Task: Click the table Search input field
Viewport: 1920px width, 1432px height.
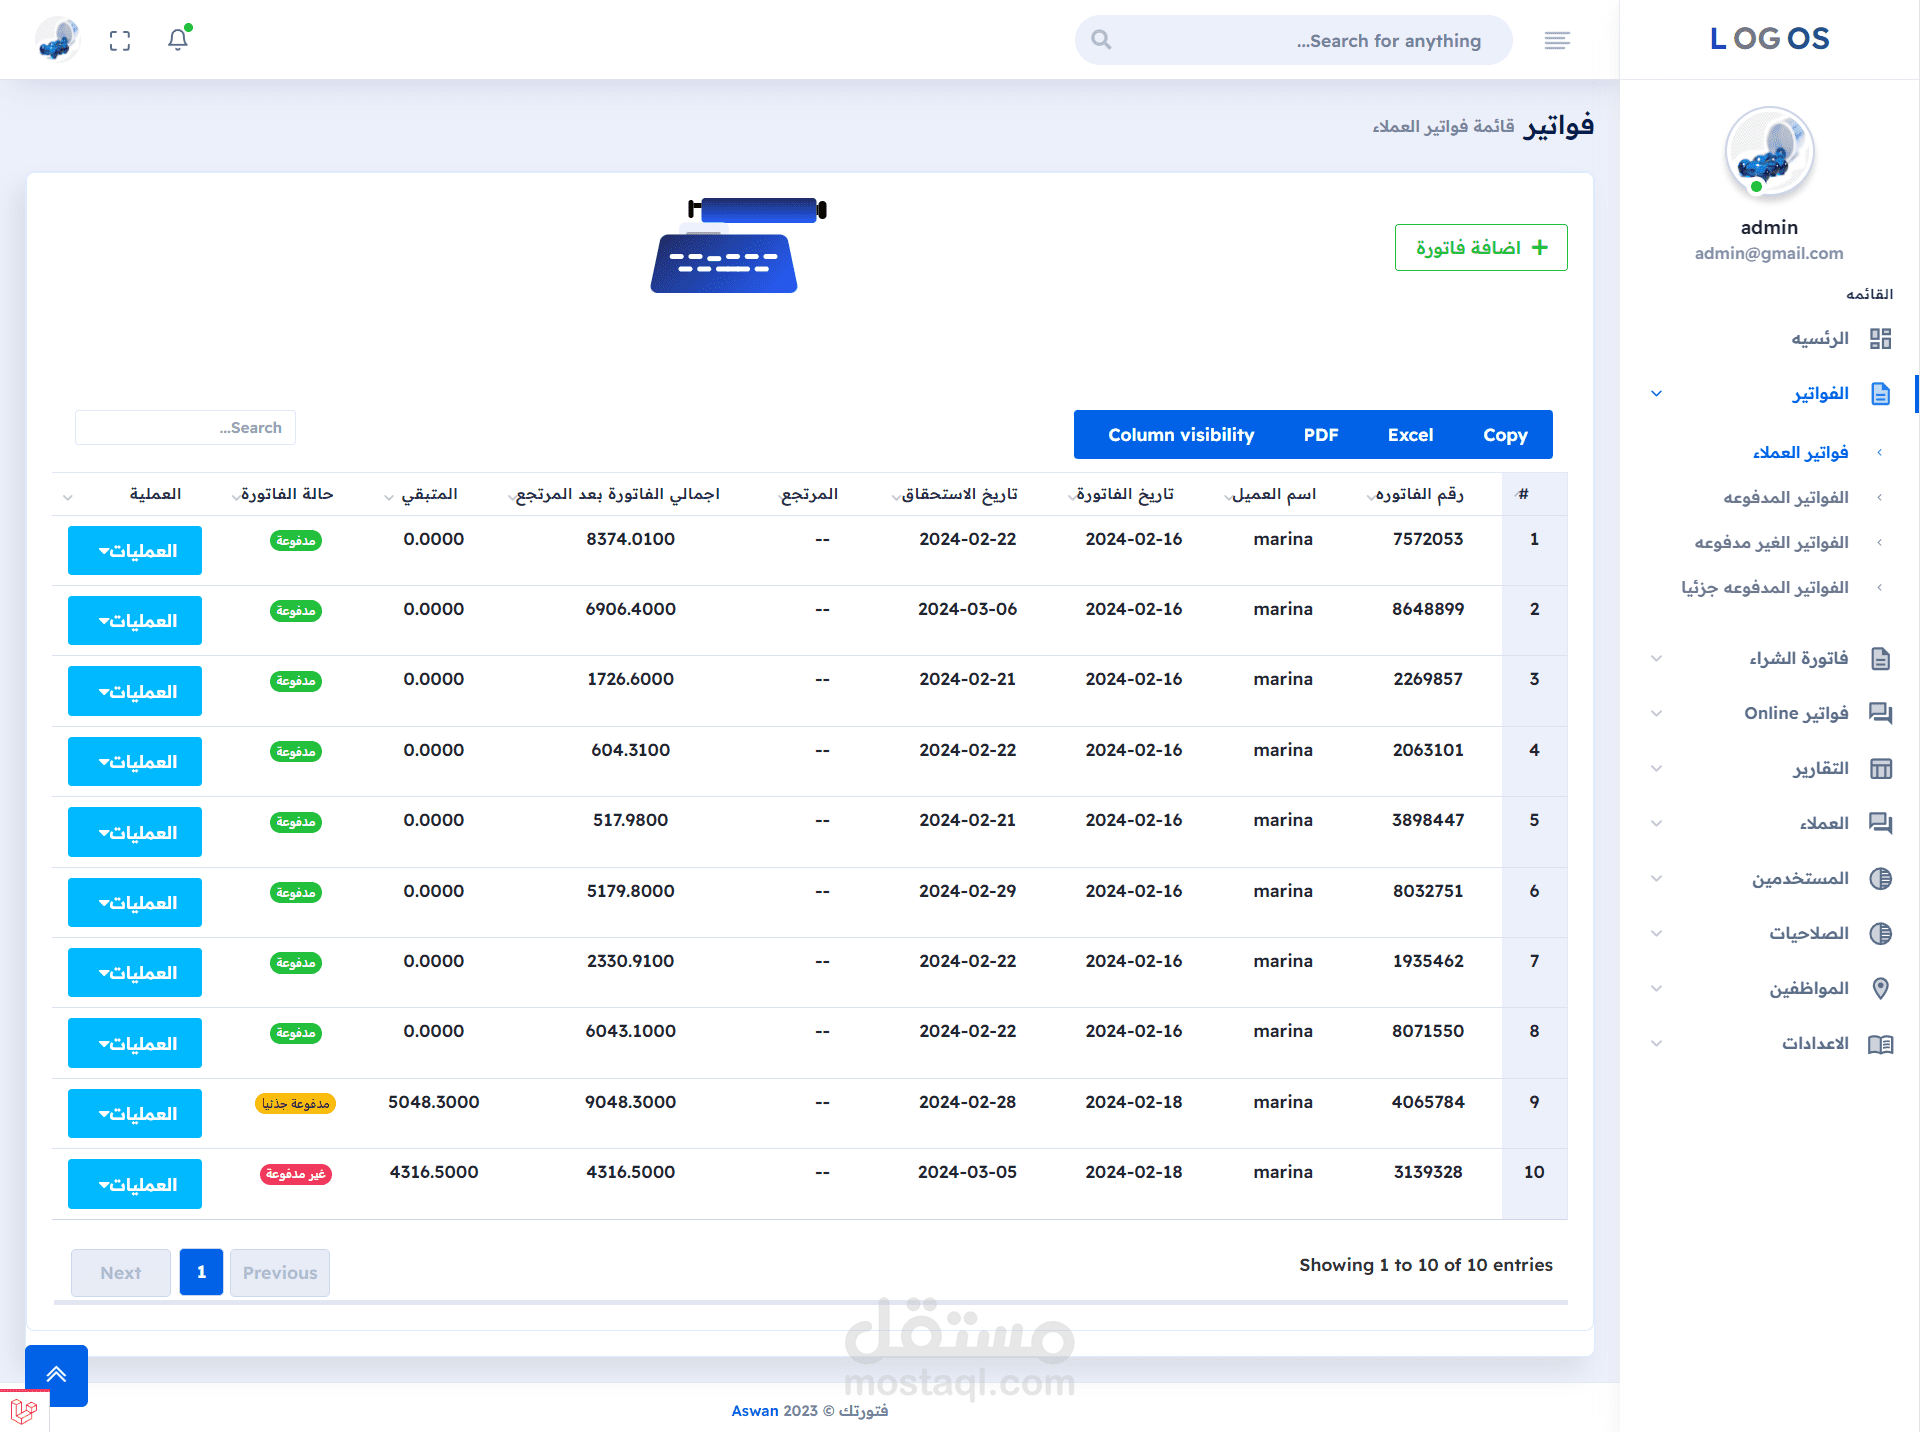Action: point(185,428)
